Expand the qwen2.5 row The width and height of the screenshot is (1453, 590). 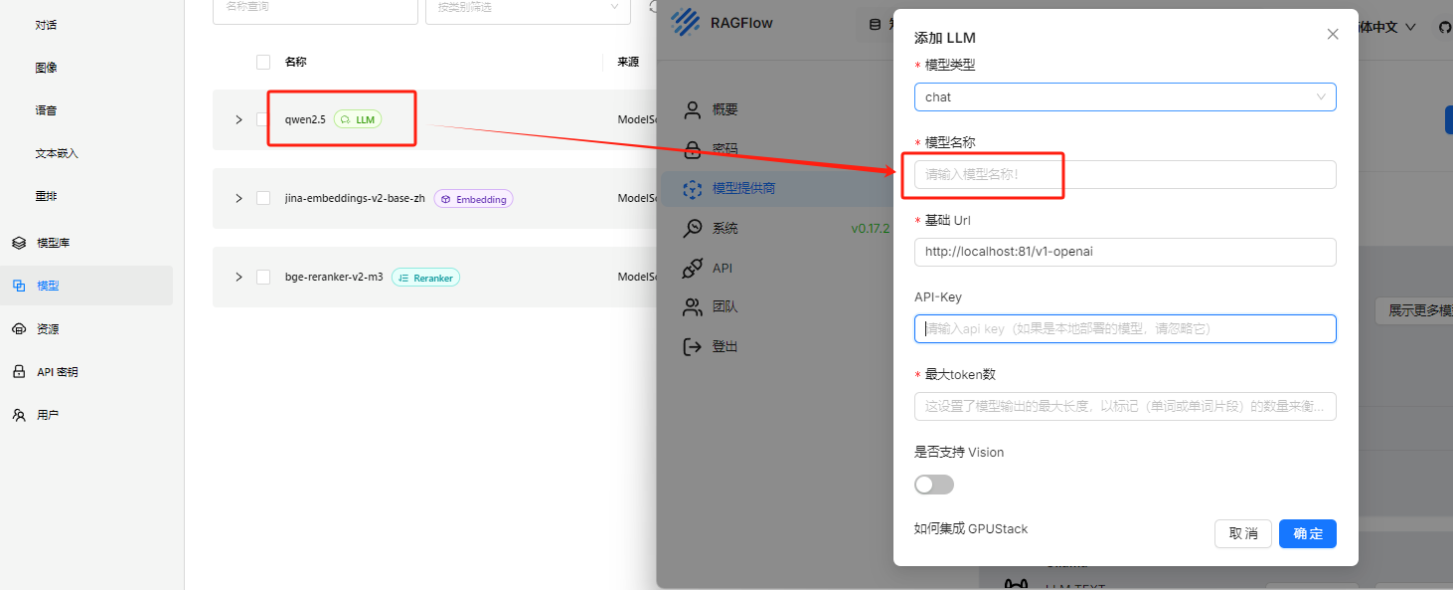point(238,120)
